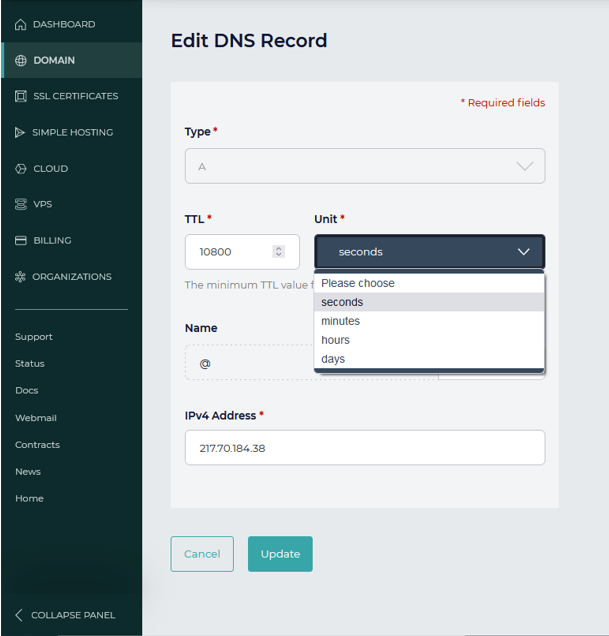Click the TTL stepper arrows

(279, 252)
